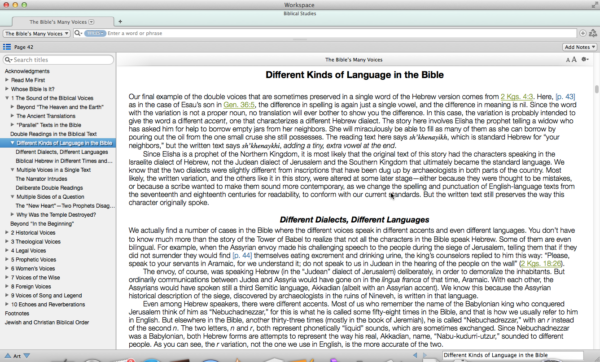This screenshot has height=362, width=600.
Task: Select Beyond "In the Beginning" entry
Action: (42, 223)
